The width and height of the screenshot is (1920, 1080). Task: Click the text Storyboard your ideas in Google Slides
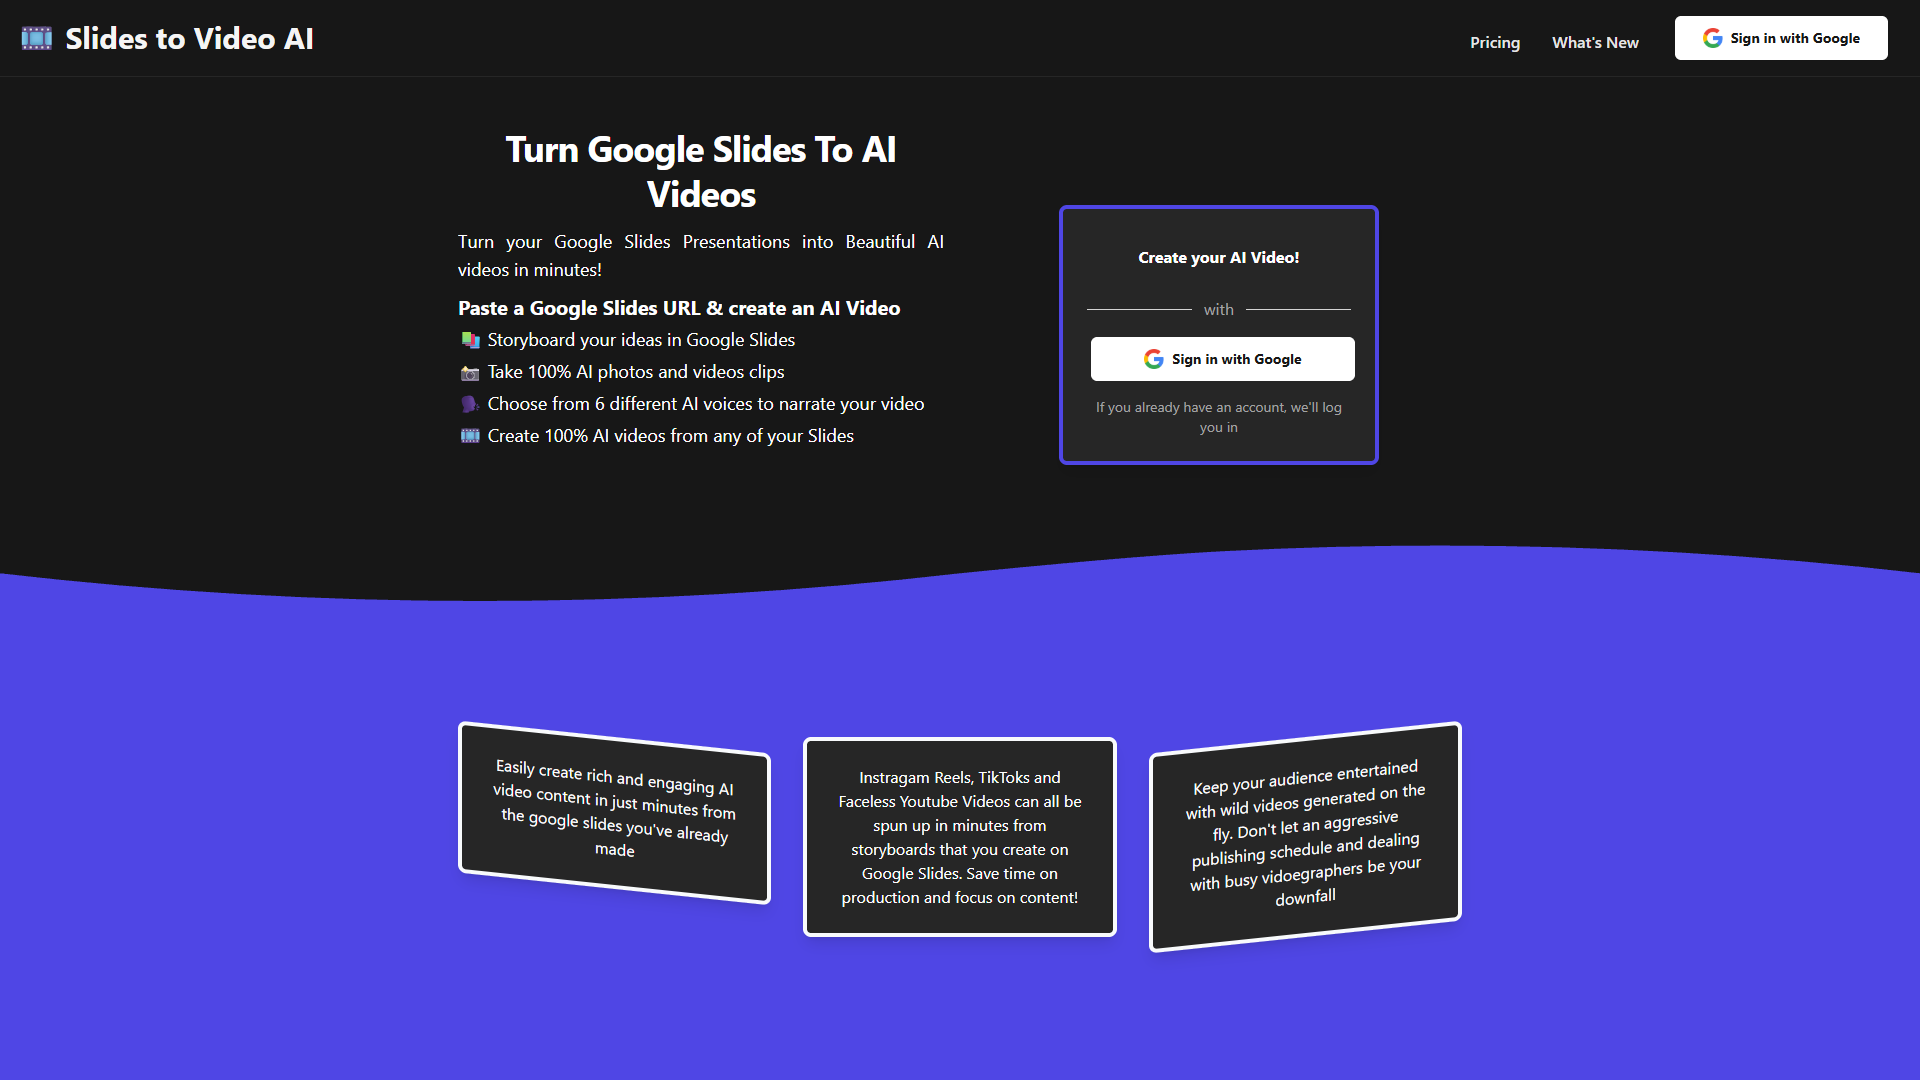point(641,340)
